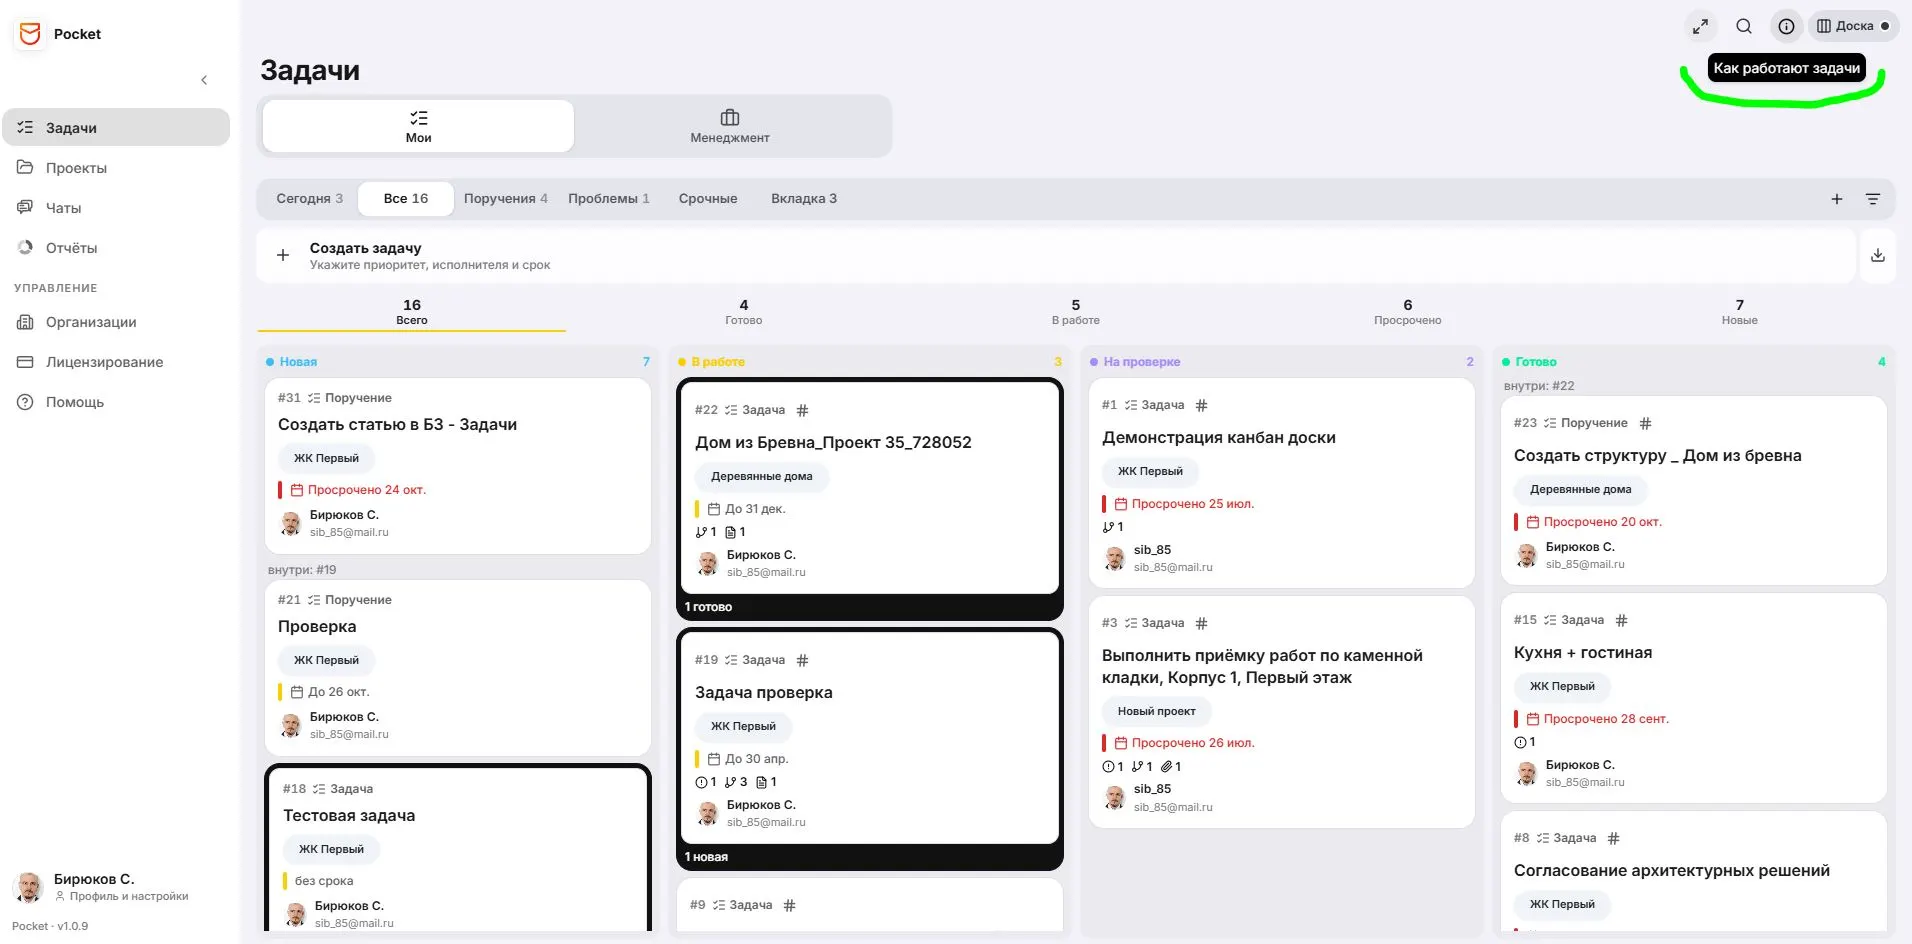The width and height of the screenshot is (1912, 944).
Task: Go to Отчёты section
Action: (x=116, y=248)
